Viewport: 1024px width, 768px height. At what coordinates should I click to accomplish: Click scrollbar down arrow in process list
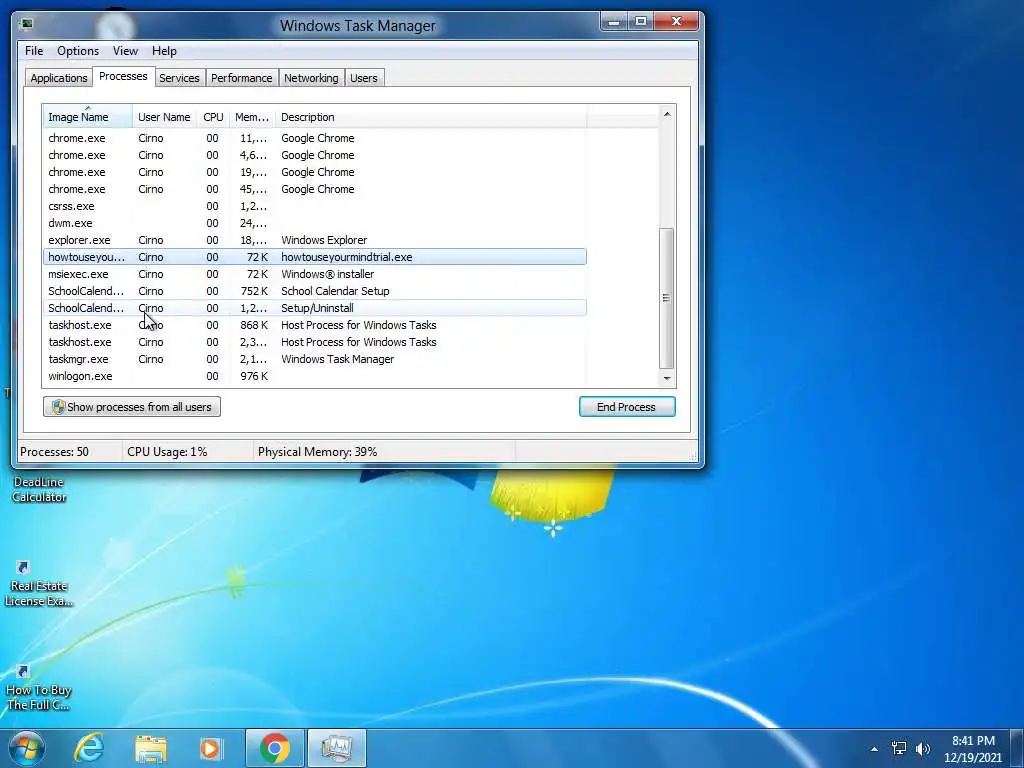(x=667, y=378)
